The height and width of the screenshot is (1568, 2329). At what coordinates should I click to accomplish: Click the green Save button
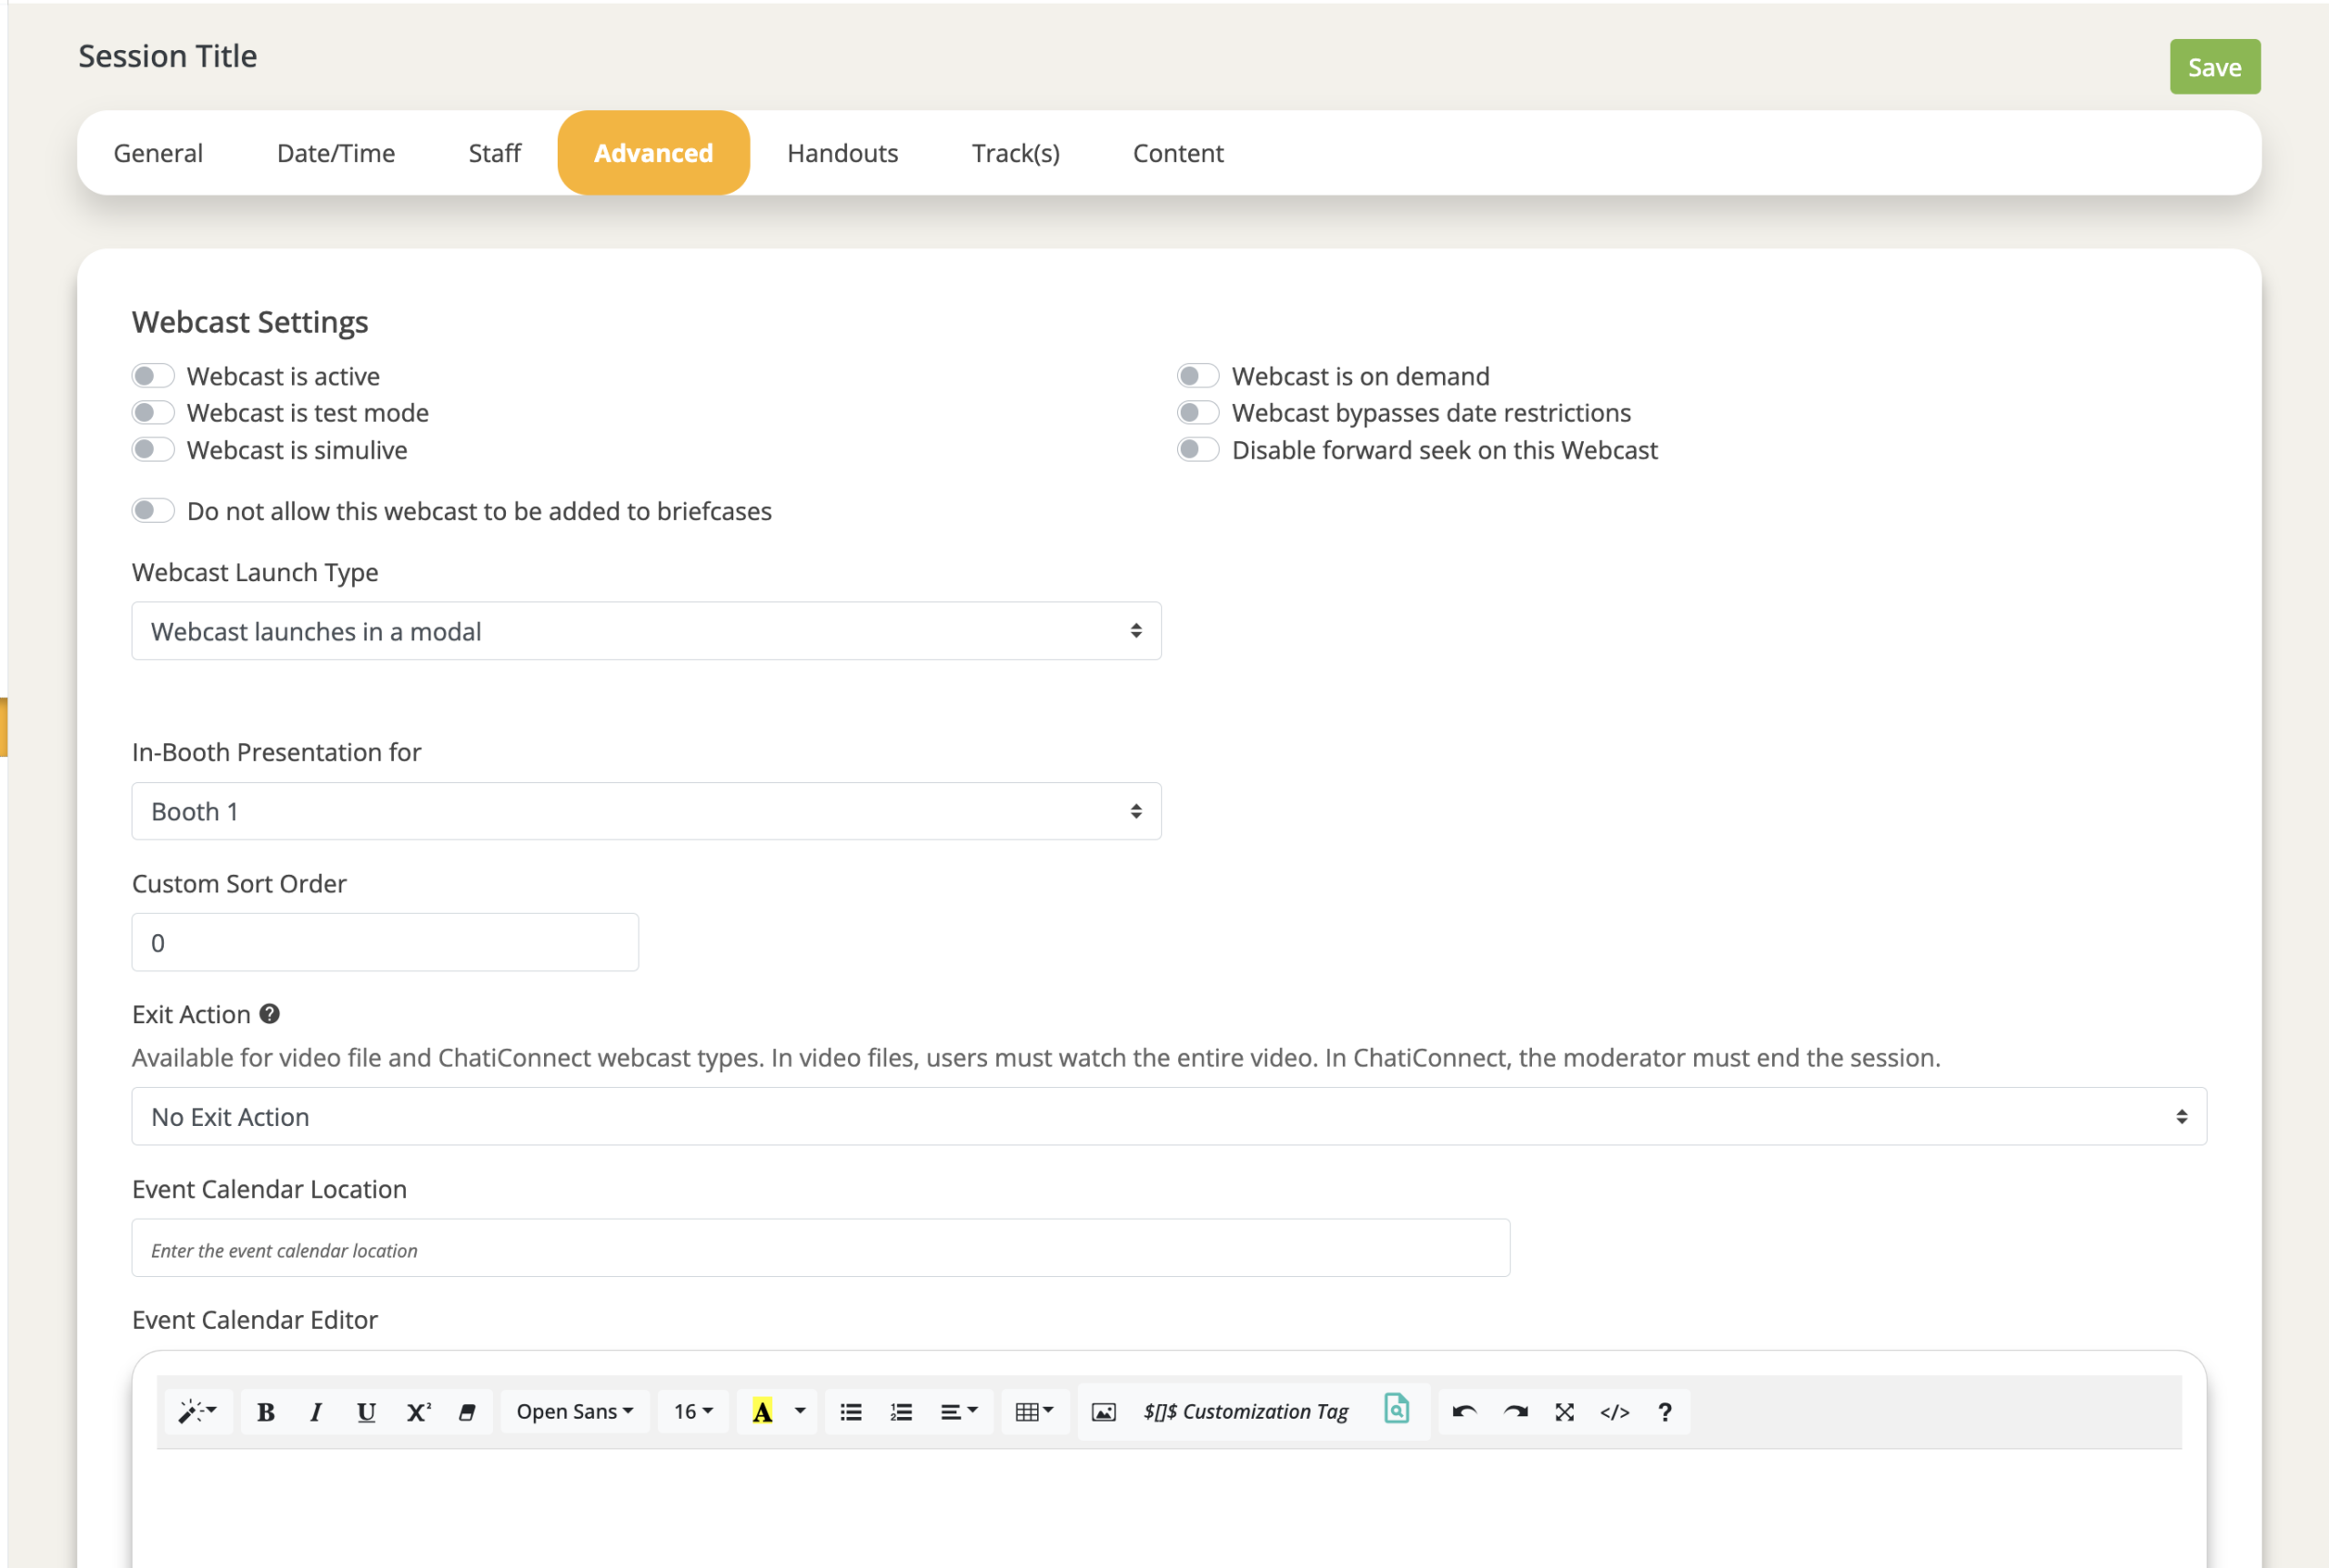click(x=2215, y=67)
